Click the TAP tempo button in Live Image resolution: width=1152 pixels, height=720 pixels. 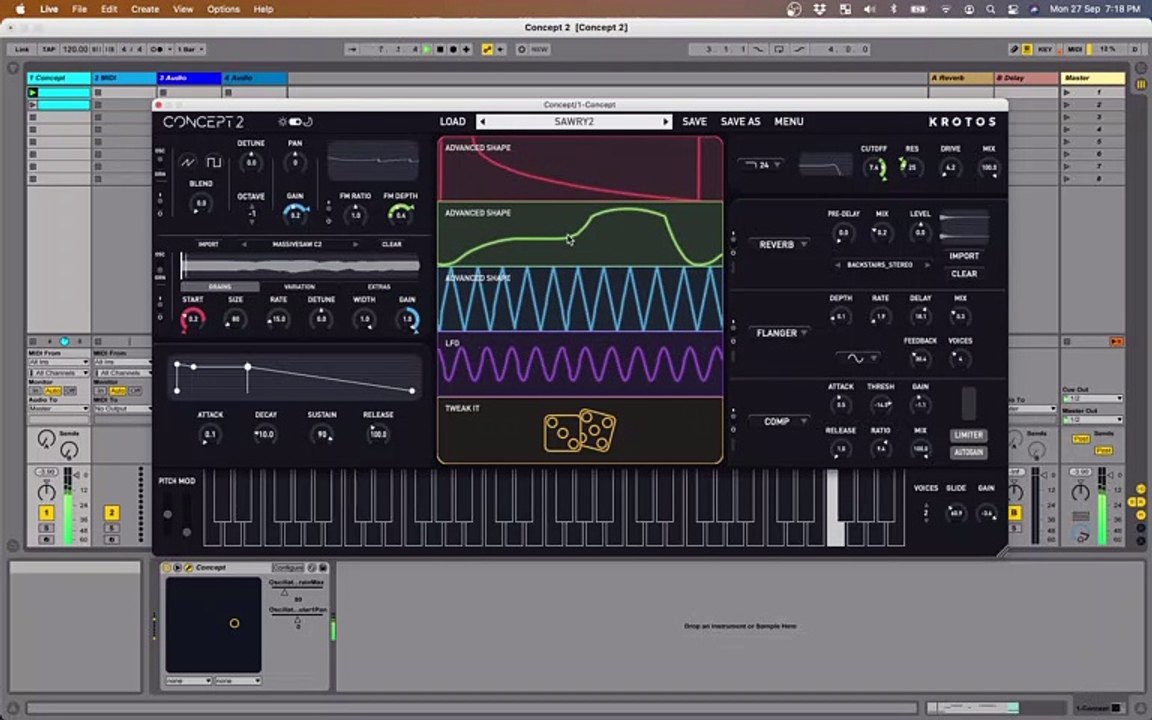coord(48,49)
